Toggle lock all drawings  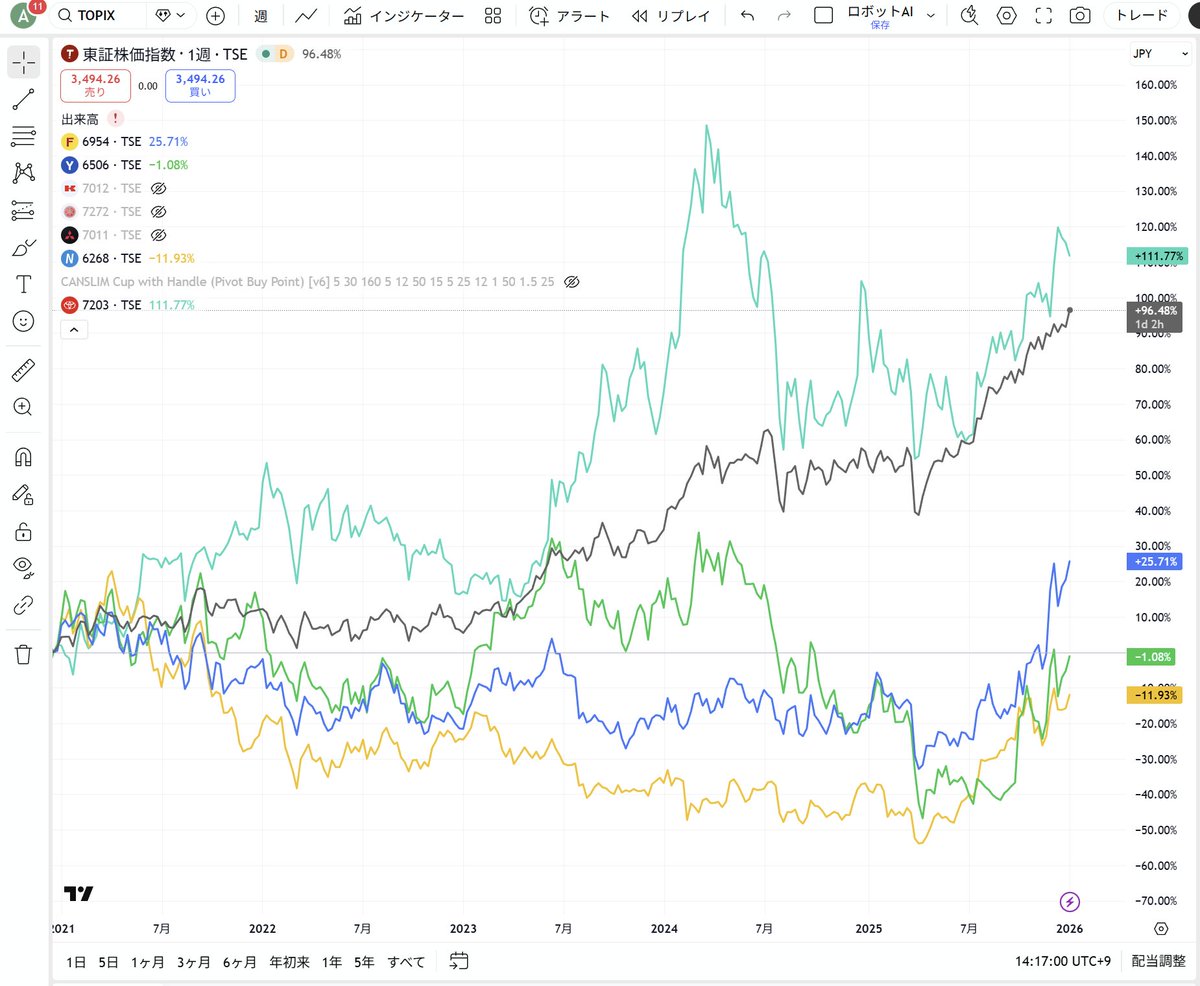point(24,531)
